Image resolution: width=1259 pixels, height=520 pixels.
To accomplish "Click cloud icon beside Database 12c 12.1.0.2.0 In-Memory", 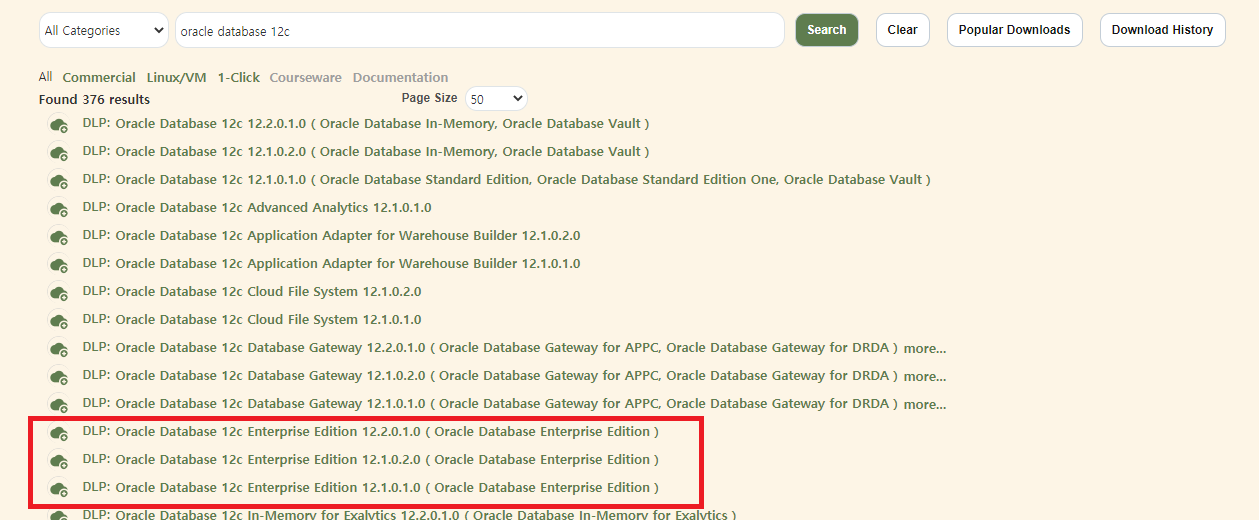I will 59,153.
